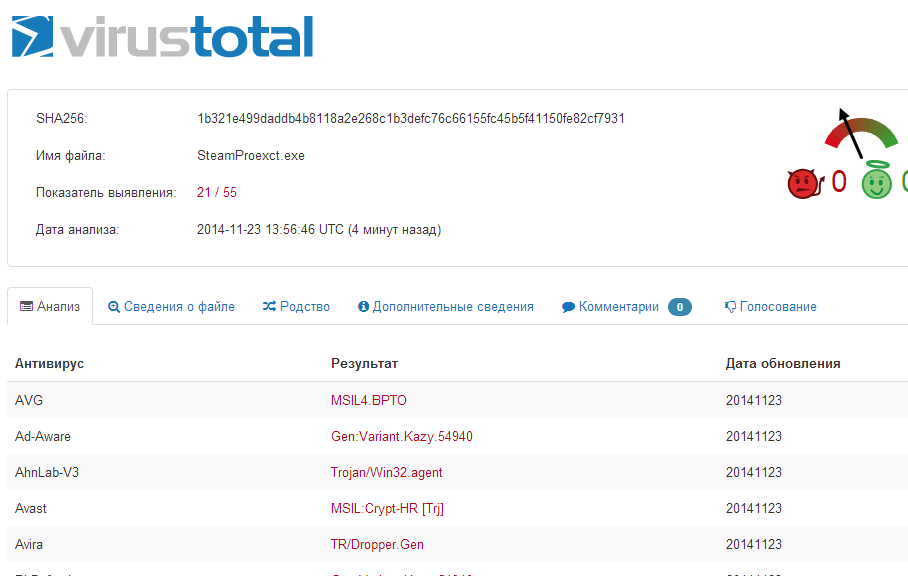Switch to the Сведения о файле tab
The height and width of the screenshot is (576, 908).
coord(171,306)
